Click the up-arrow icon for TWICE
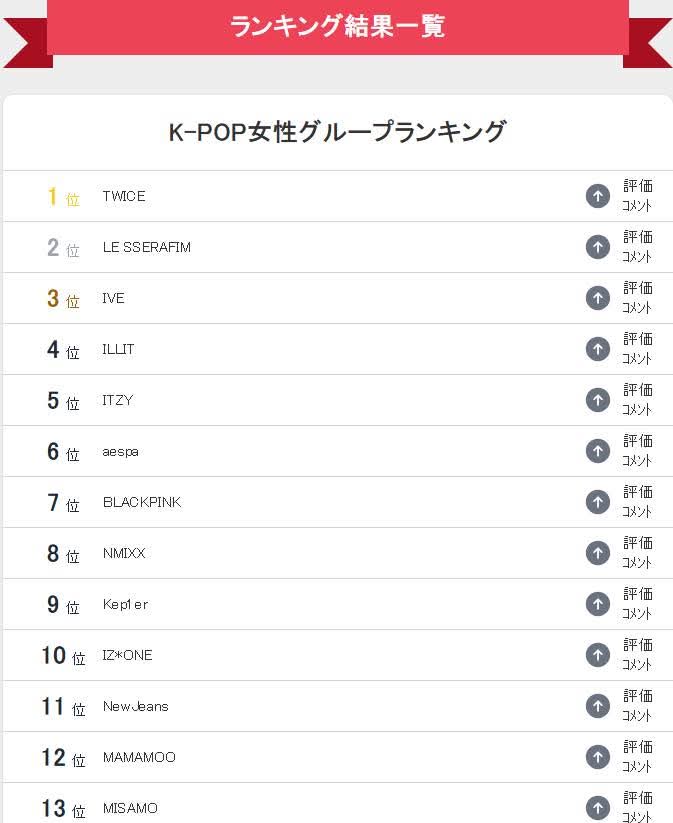The height and width of the screenshot is (823, 673). (597, 196)
